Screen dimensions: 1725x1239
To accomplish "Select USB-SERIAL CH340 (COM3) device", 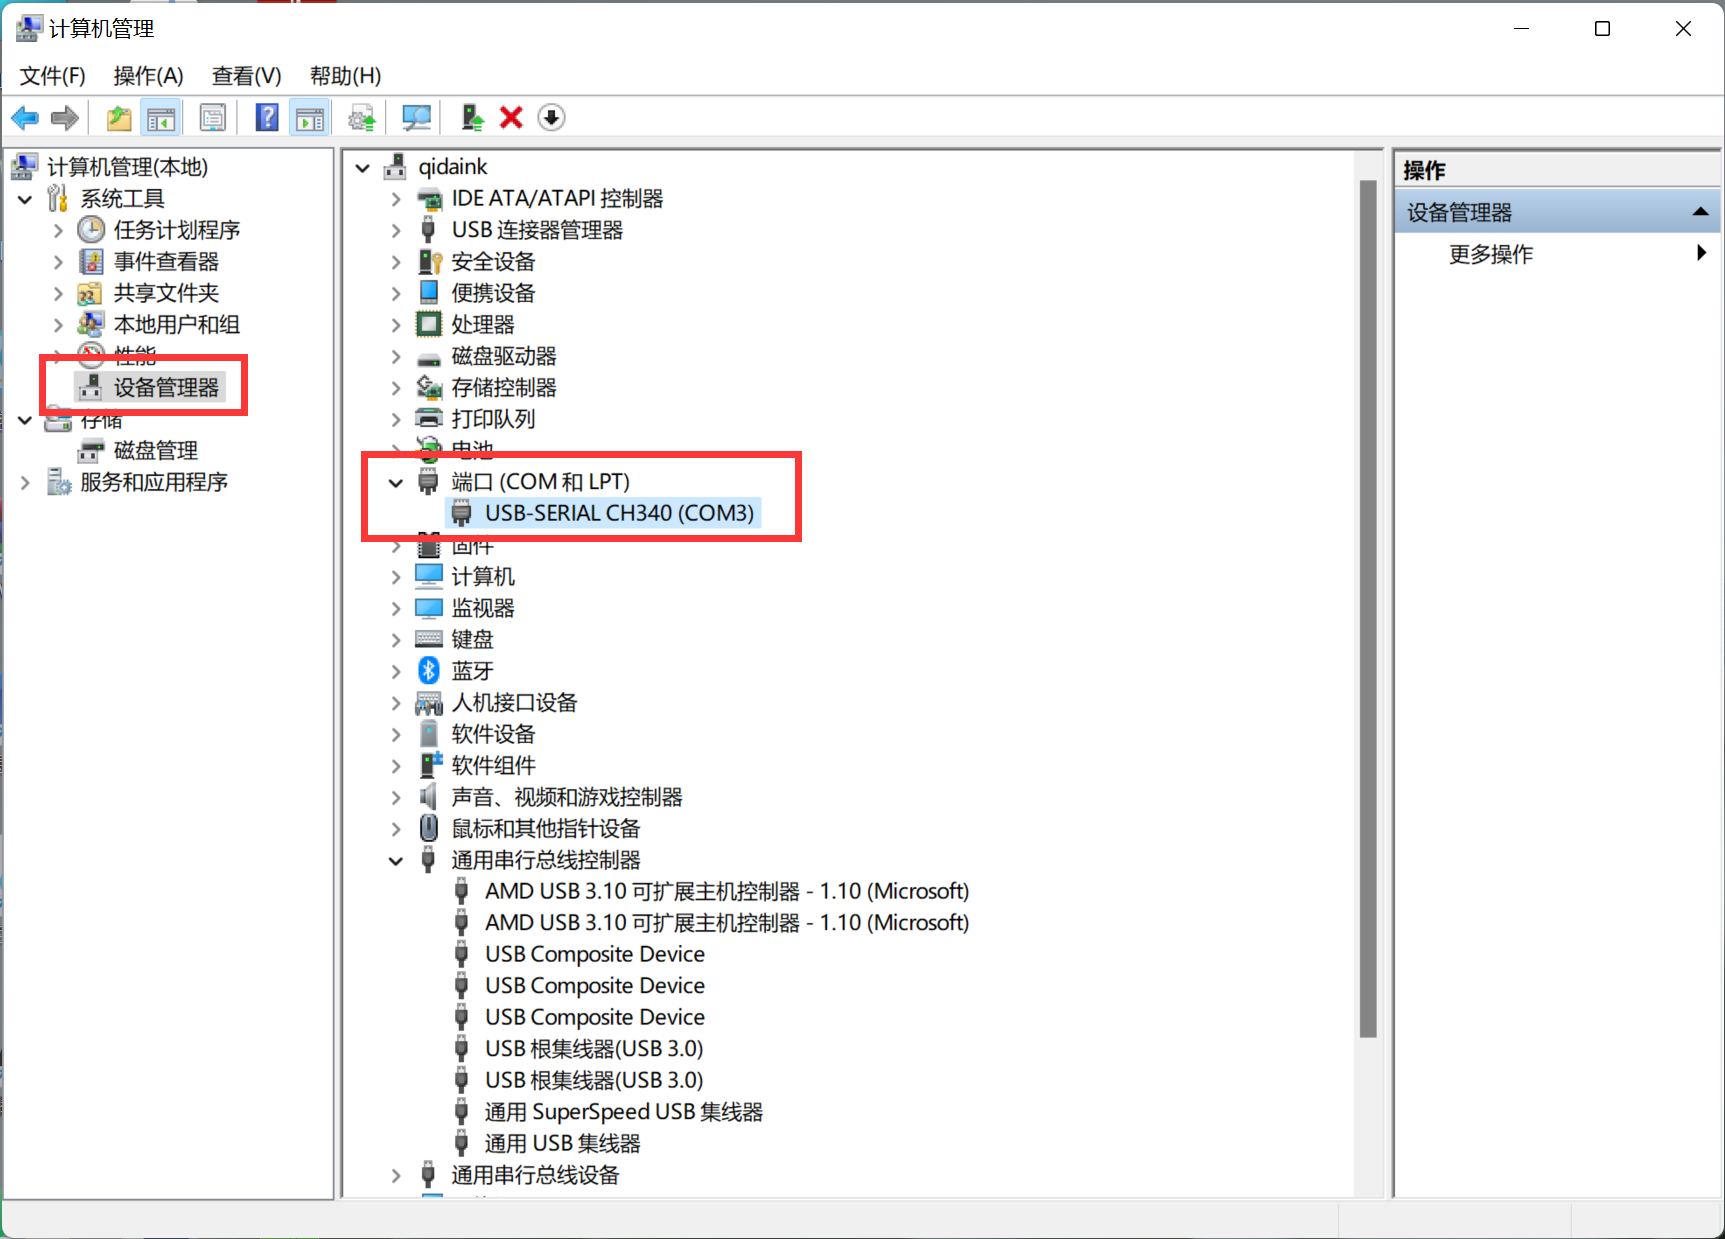I will (x=618, y=513).
